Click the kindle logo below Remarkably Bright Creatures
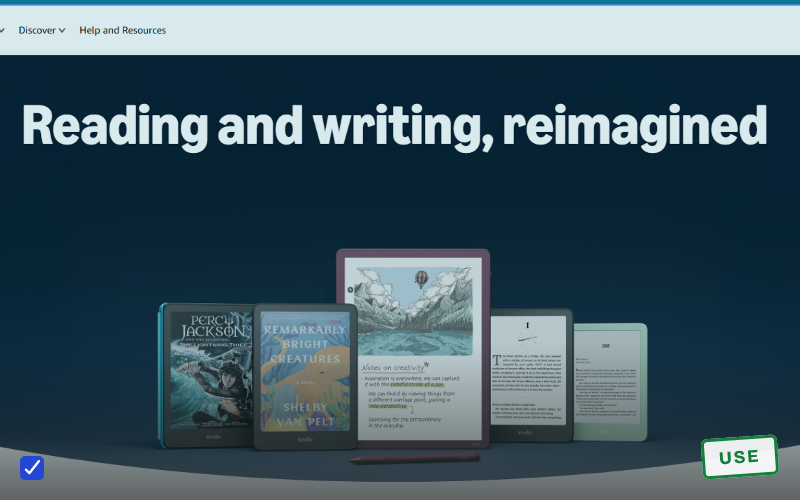The image size is (800, 500). pyautogui.click(x=305, y=439)
